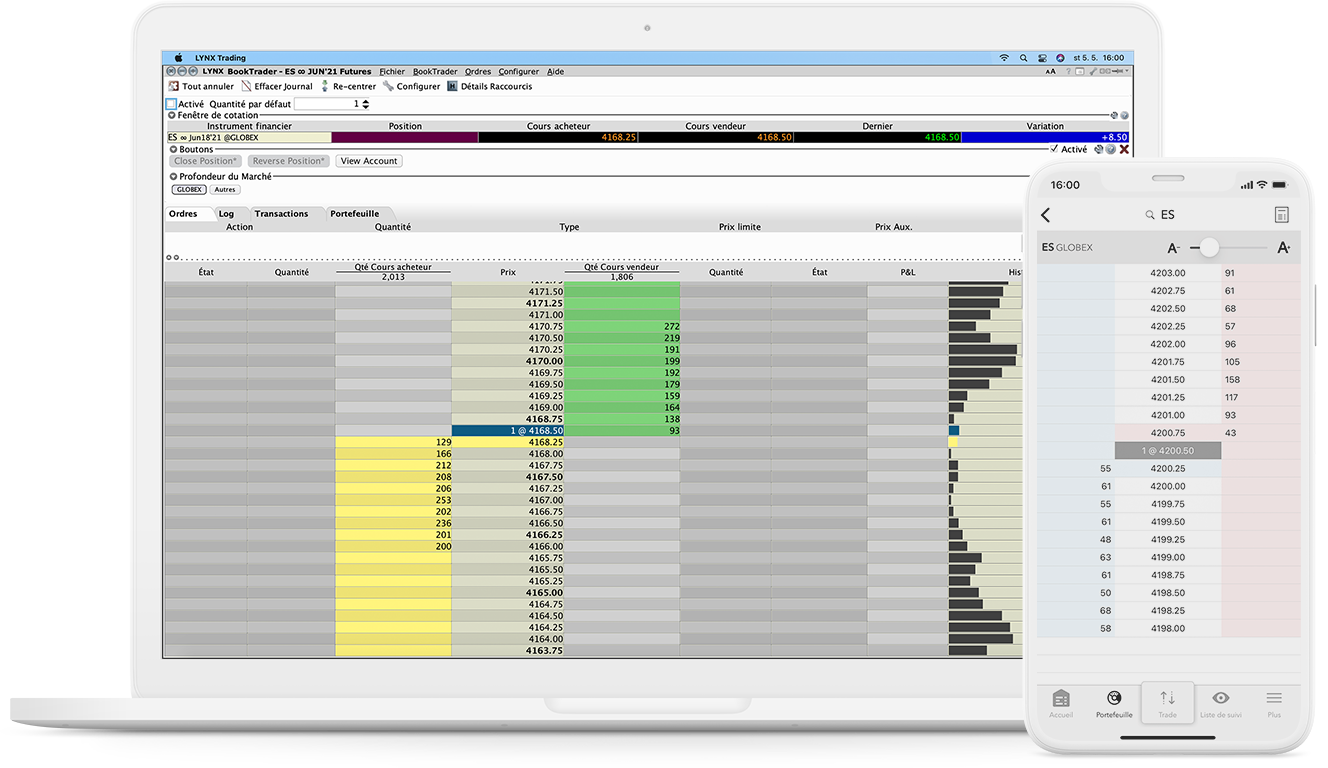1328x768 pixels.
Task: Collapse the Boutons section
Action: pos(173,149)
